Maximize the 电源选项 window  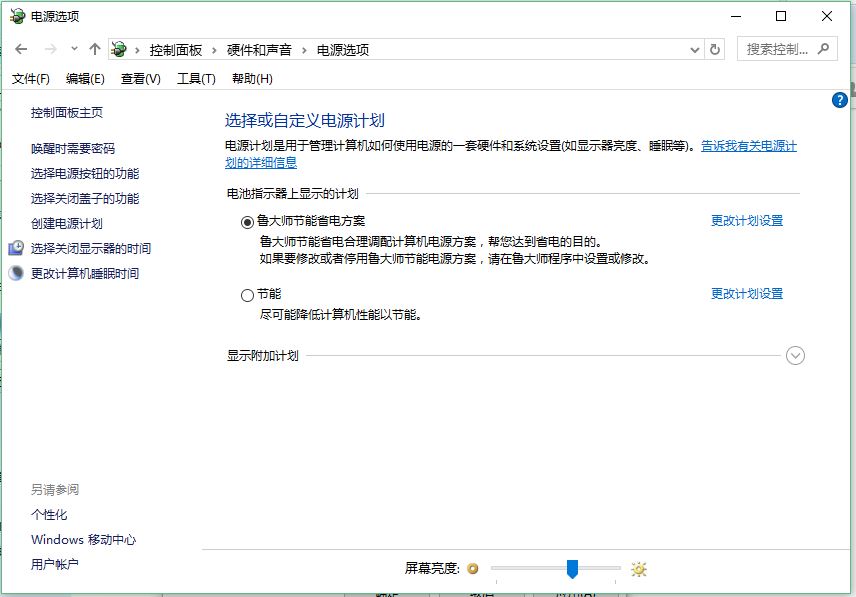click(x=781, y=16)
